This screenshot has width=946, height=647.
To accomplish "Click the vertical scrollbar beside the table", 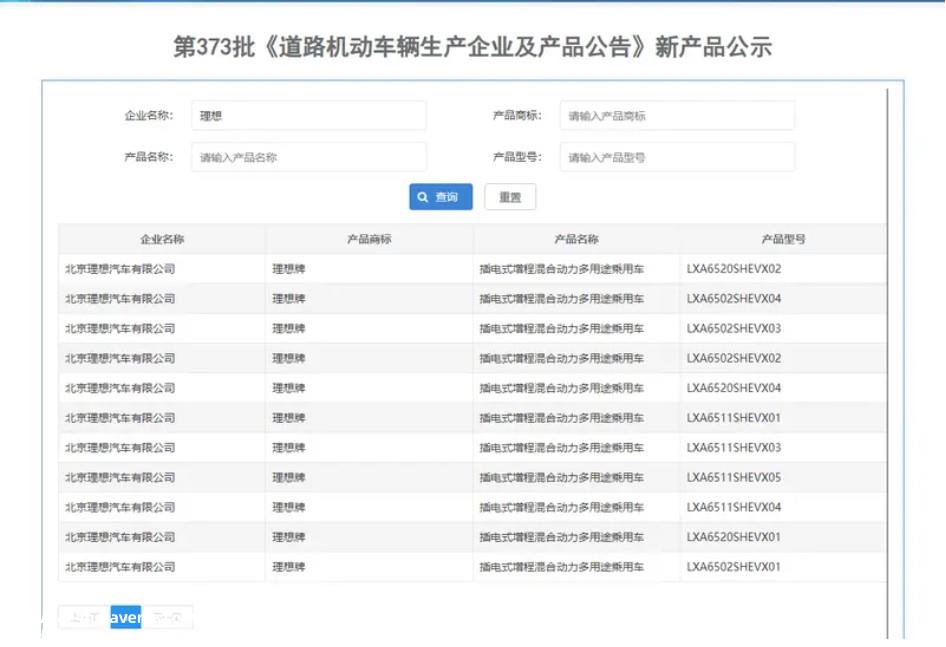I will pyautogui.click(x=887, y=362).
